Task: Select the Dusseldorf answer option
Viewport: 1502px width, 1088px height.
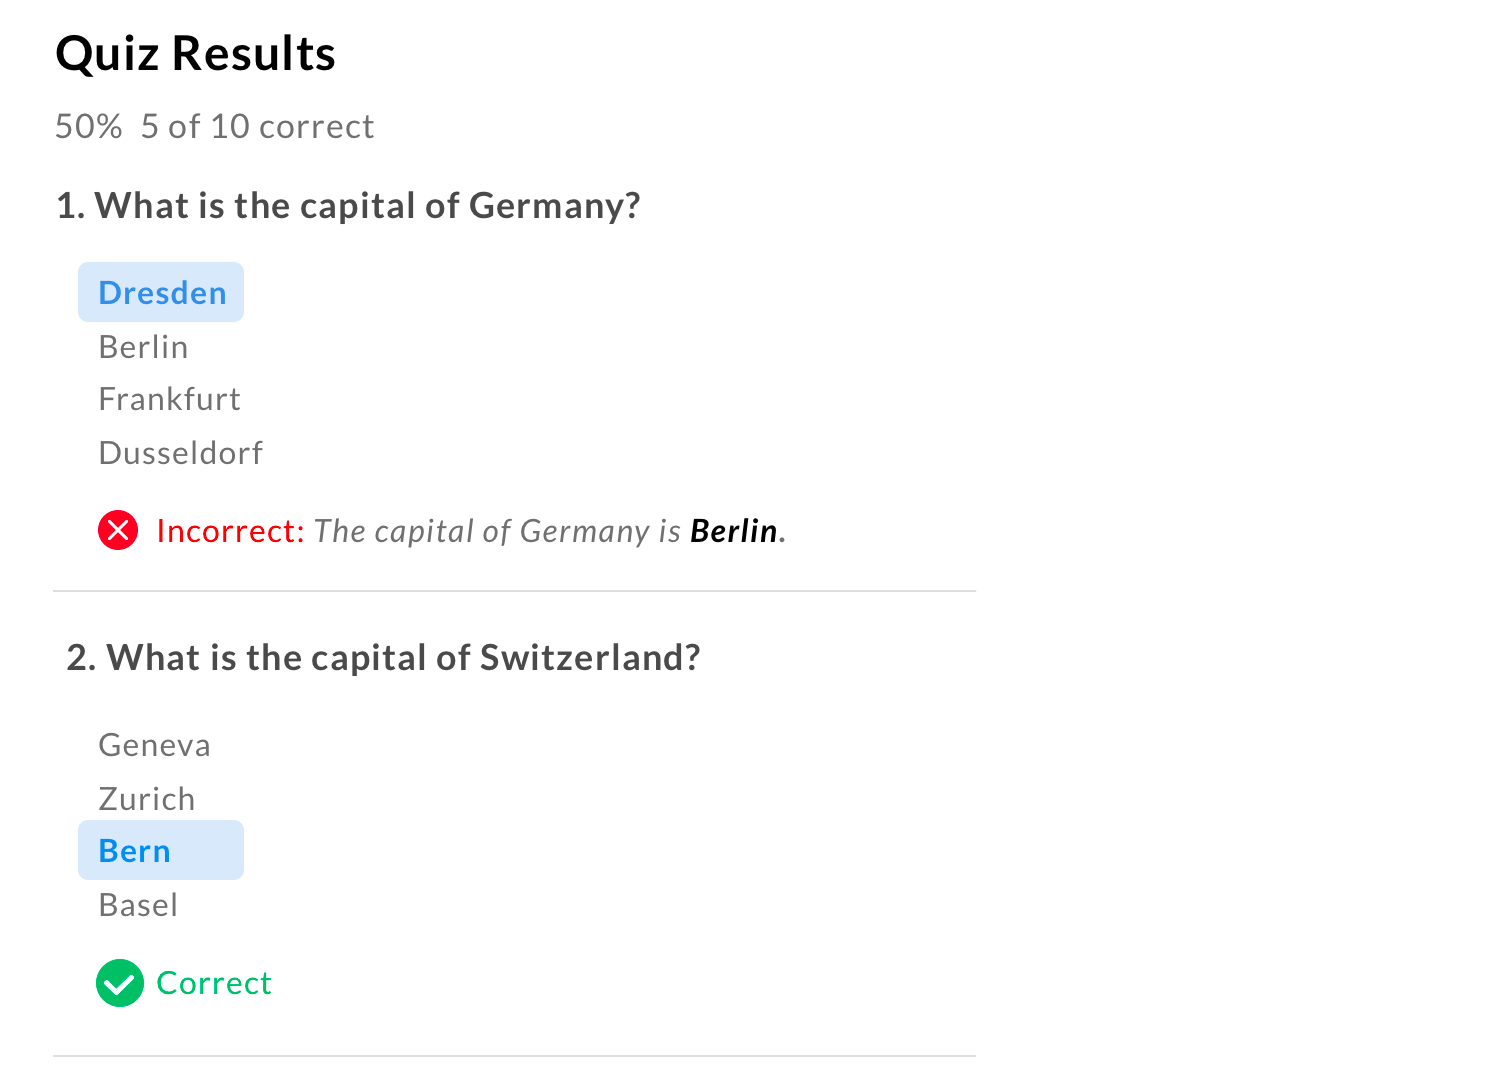Action: coord(180,453)
